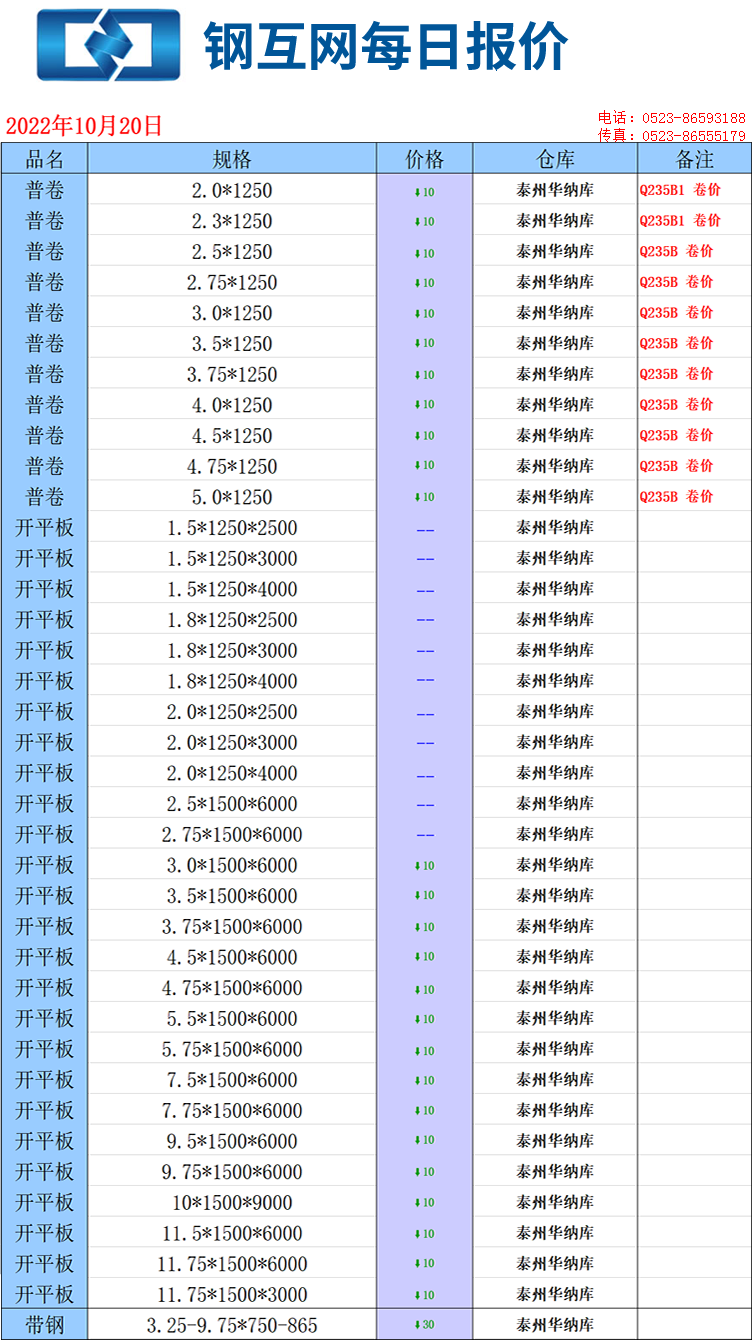The width and height of the screenshot is (752, 1340).
Task: Select spec cell 2.5*1250
Action: tap(232, 252)
